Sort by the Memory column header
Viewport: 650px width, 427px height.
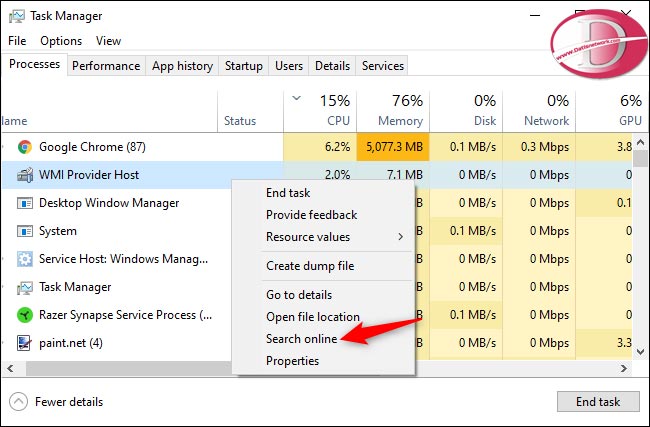393,111
